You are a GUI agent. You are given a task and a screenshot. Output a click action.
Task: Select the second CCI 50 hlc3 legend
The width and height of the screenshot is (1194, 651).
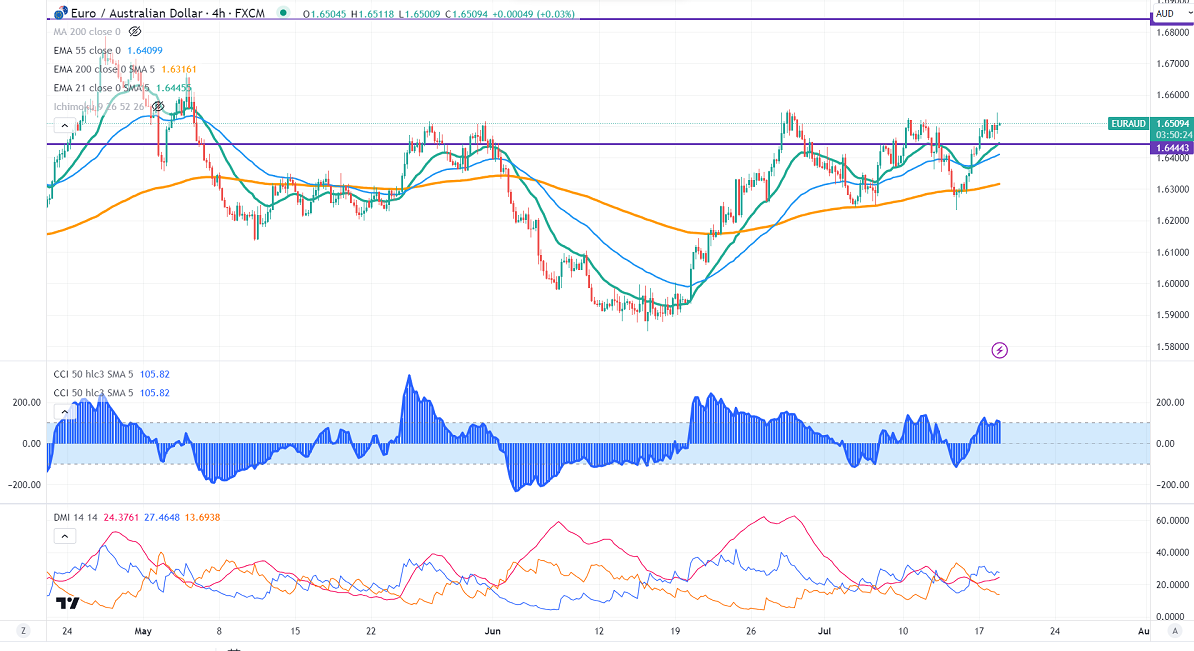pyautogui.click(x=93, y=393)
